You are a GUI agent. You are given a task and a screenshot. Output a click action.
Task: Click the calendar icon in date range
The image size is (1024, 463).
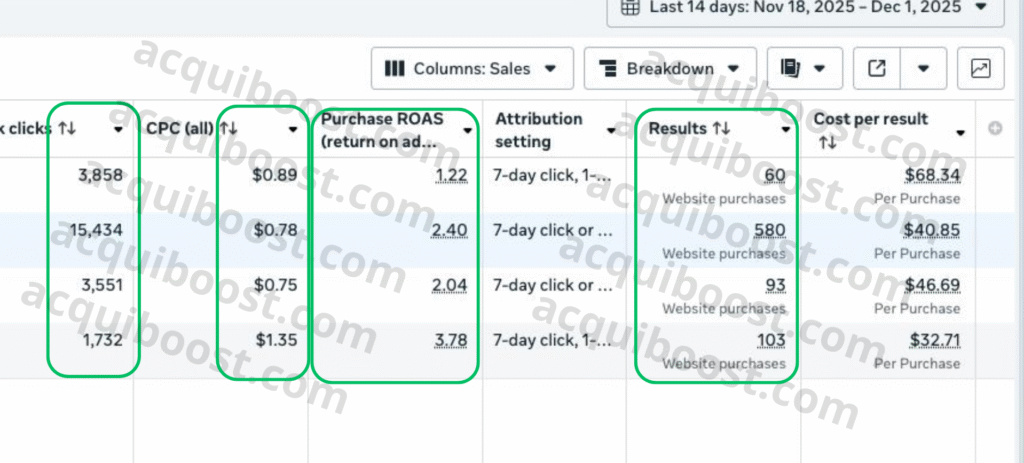pyautogui.click(x=630, y=7)
